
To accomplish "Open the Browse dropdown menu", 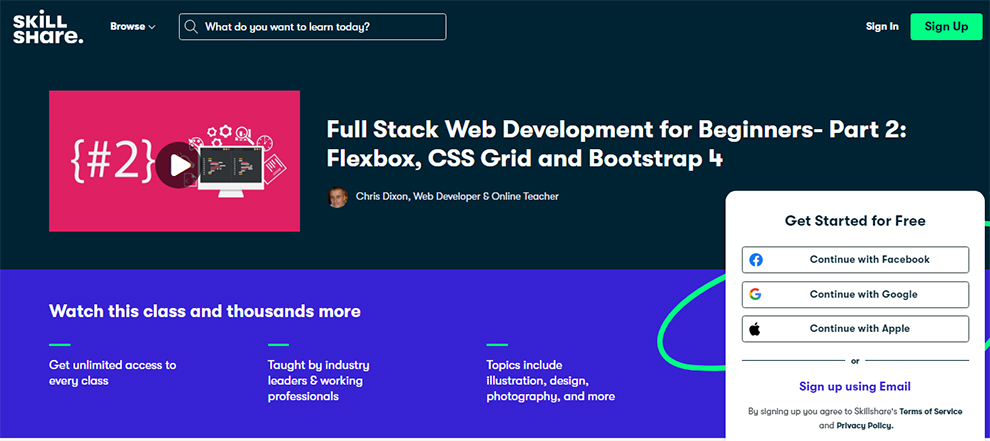I will 133,27.
